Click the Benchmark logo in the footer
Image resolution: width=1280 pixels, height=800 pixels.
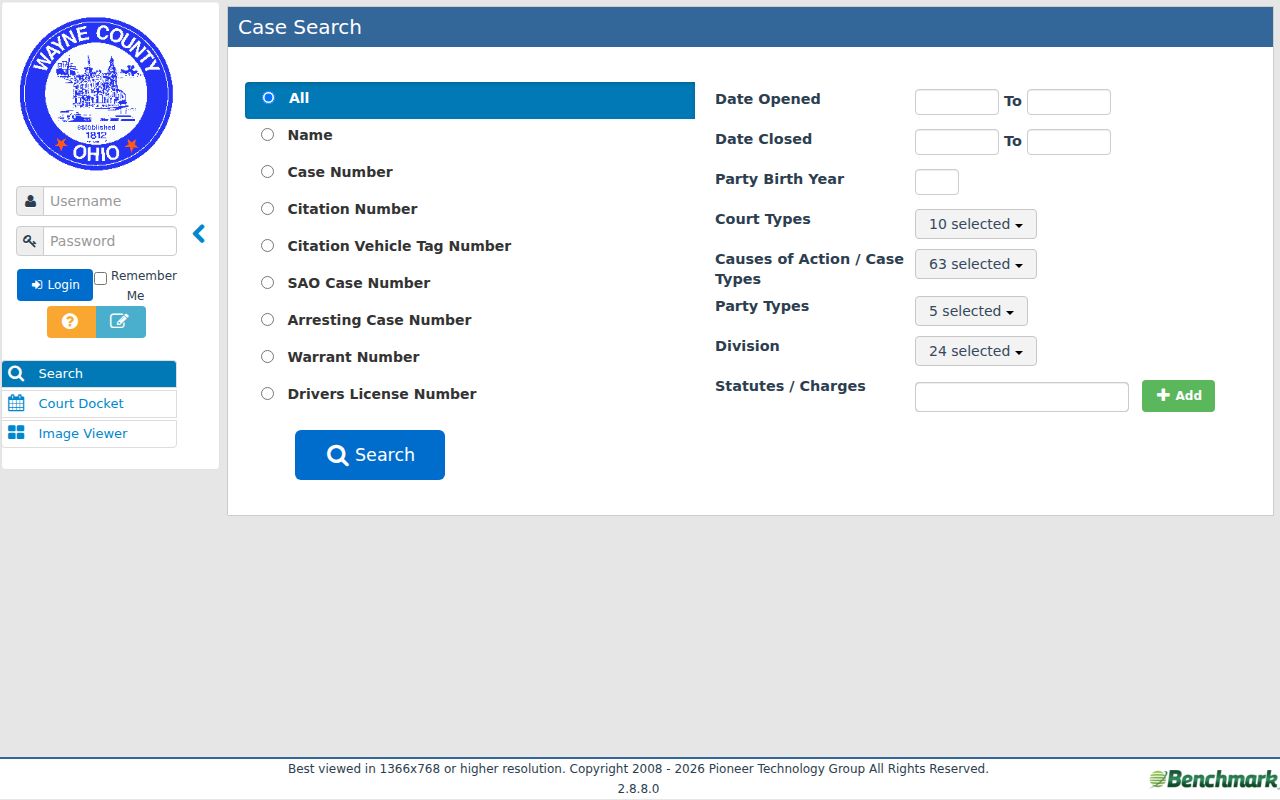[x=1213, y=779]
